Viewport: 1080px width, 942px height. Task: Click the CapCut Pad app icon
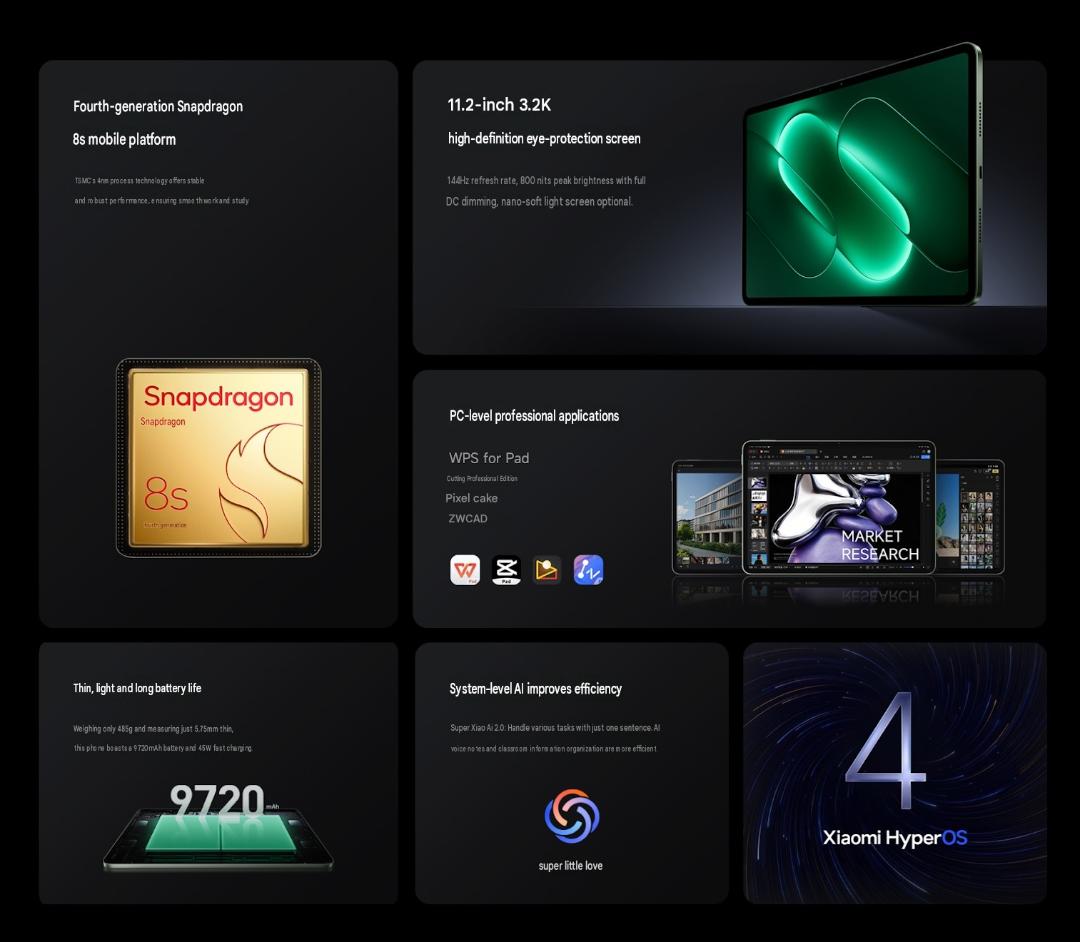tap(506, 570)
